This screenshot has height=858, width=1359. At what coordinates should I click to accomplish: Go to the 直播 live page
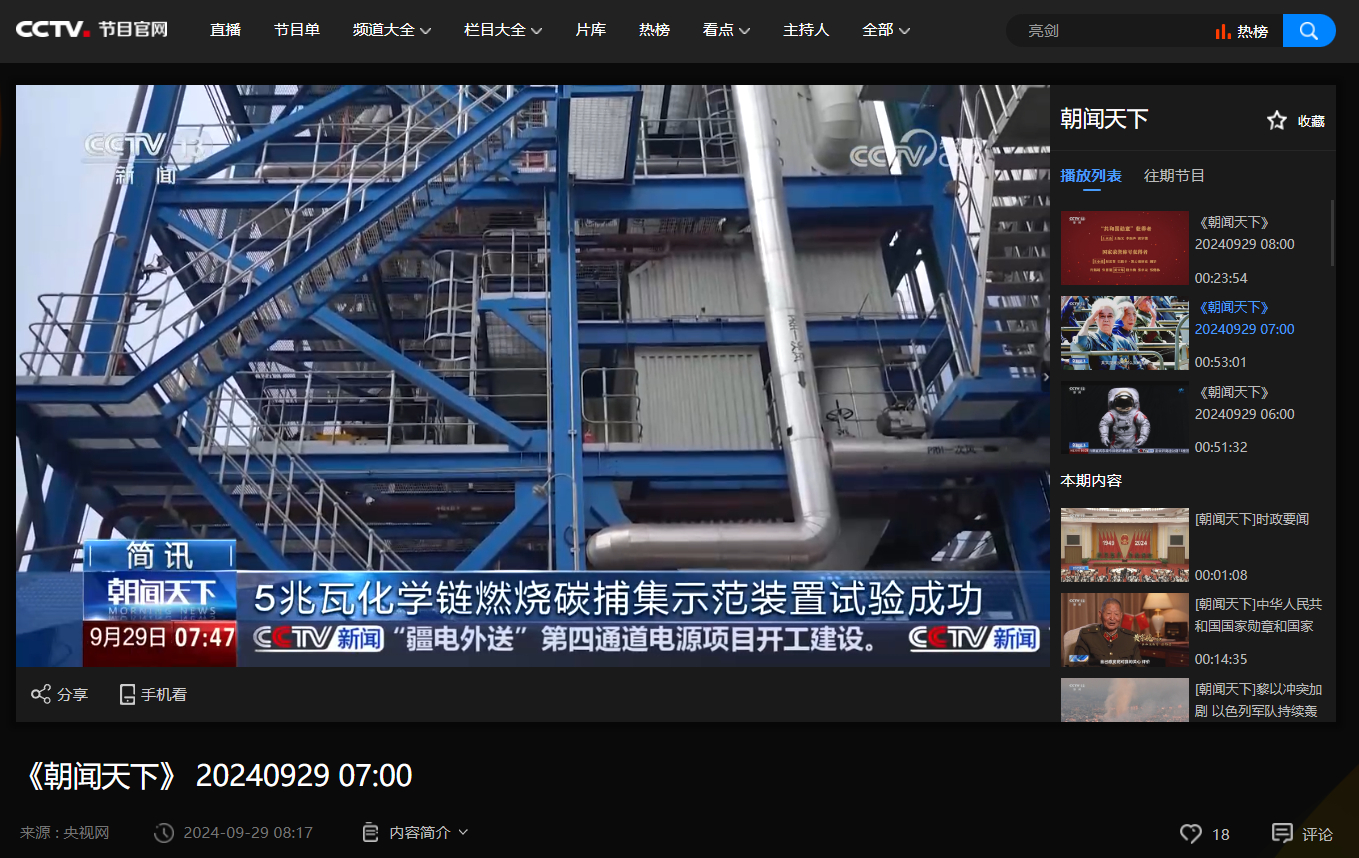225,30
